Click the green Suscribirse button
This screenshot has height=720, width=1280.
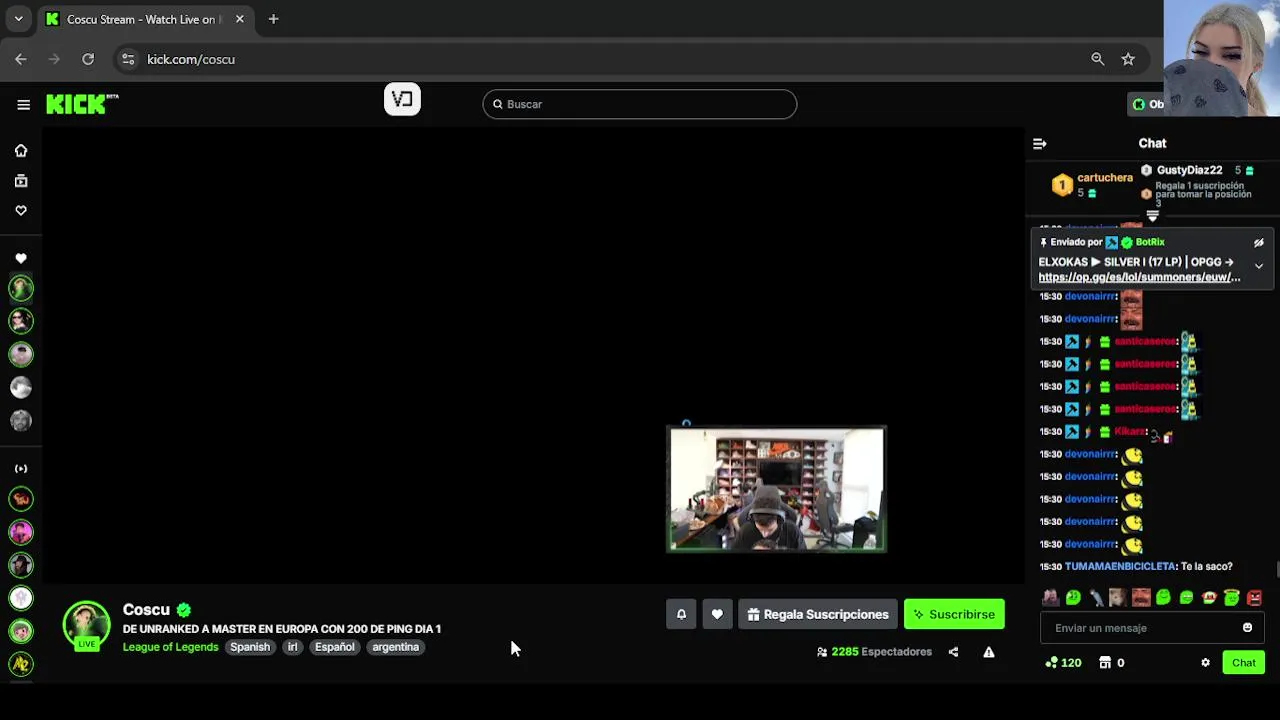(954, 614)
